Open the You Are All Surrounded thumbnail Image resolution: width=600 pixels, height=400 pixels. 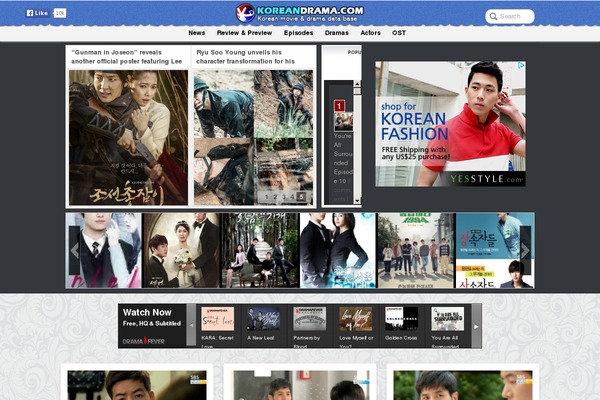click(x=447, y=318)
